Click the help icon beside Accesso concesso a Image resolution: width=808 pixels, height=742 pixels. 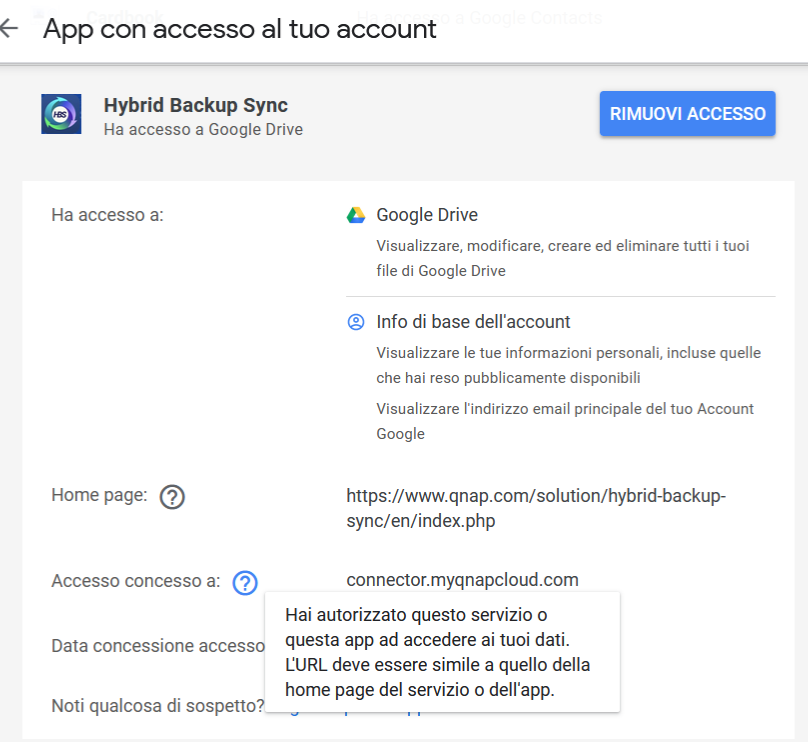245,582
